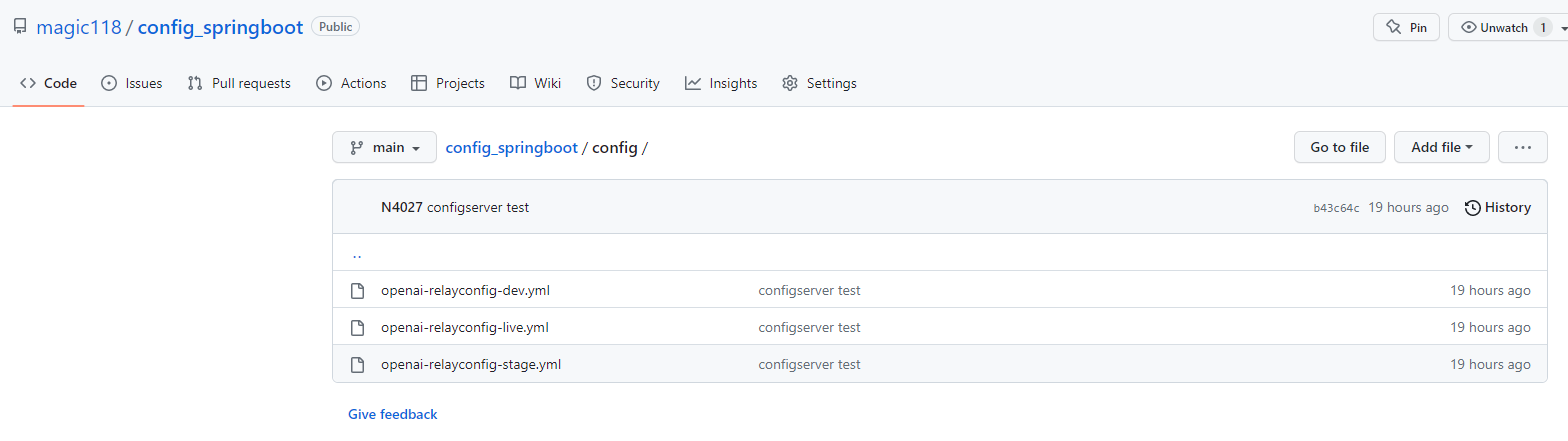1568x441 pixels.
Task: Open the Give feedback link
Action: click(393, 414)
